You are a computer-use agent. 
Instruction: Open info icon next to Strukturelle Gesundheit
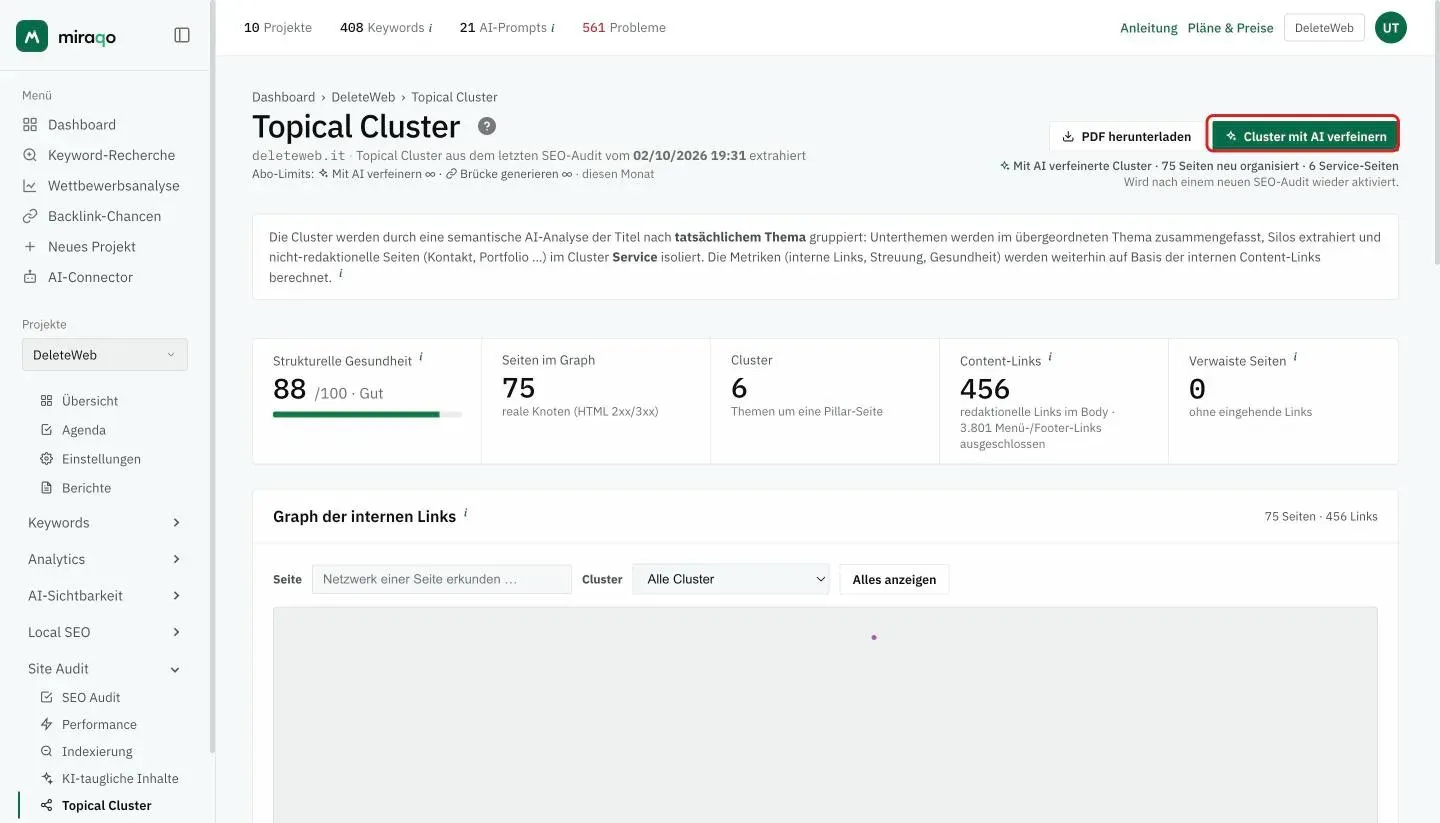421,357
